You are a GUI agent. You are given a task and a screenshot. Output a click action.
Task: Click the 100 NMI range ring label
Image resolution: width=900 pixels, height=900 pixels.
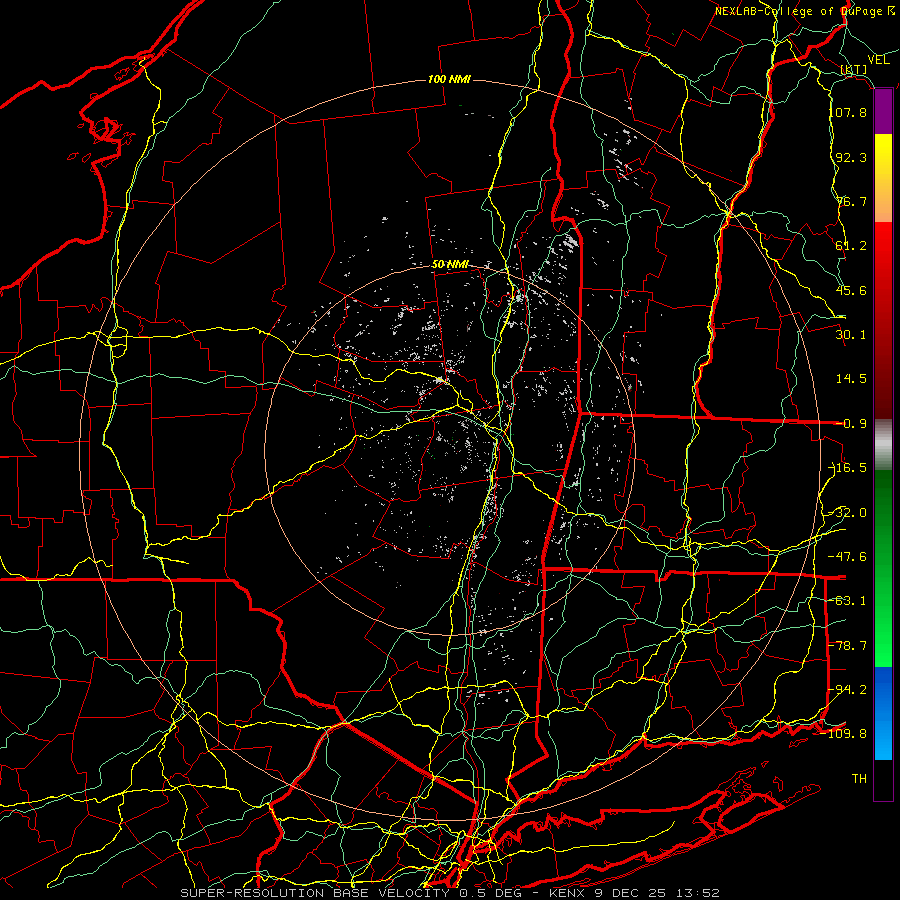pos(449,79)
